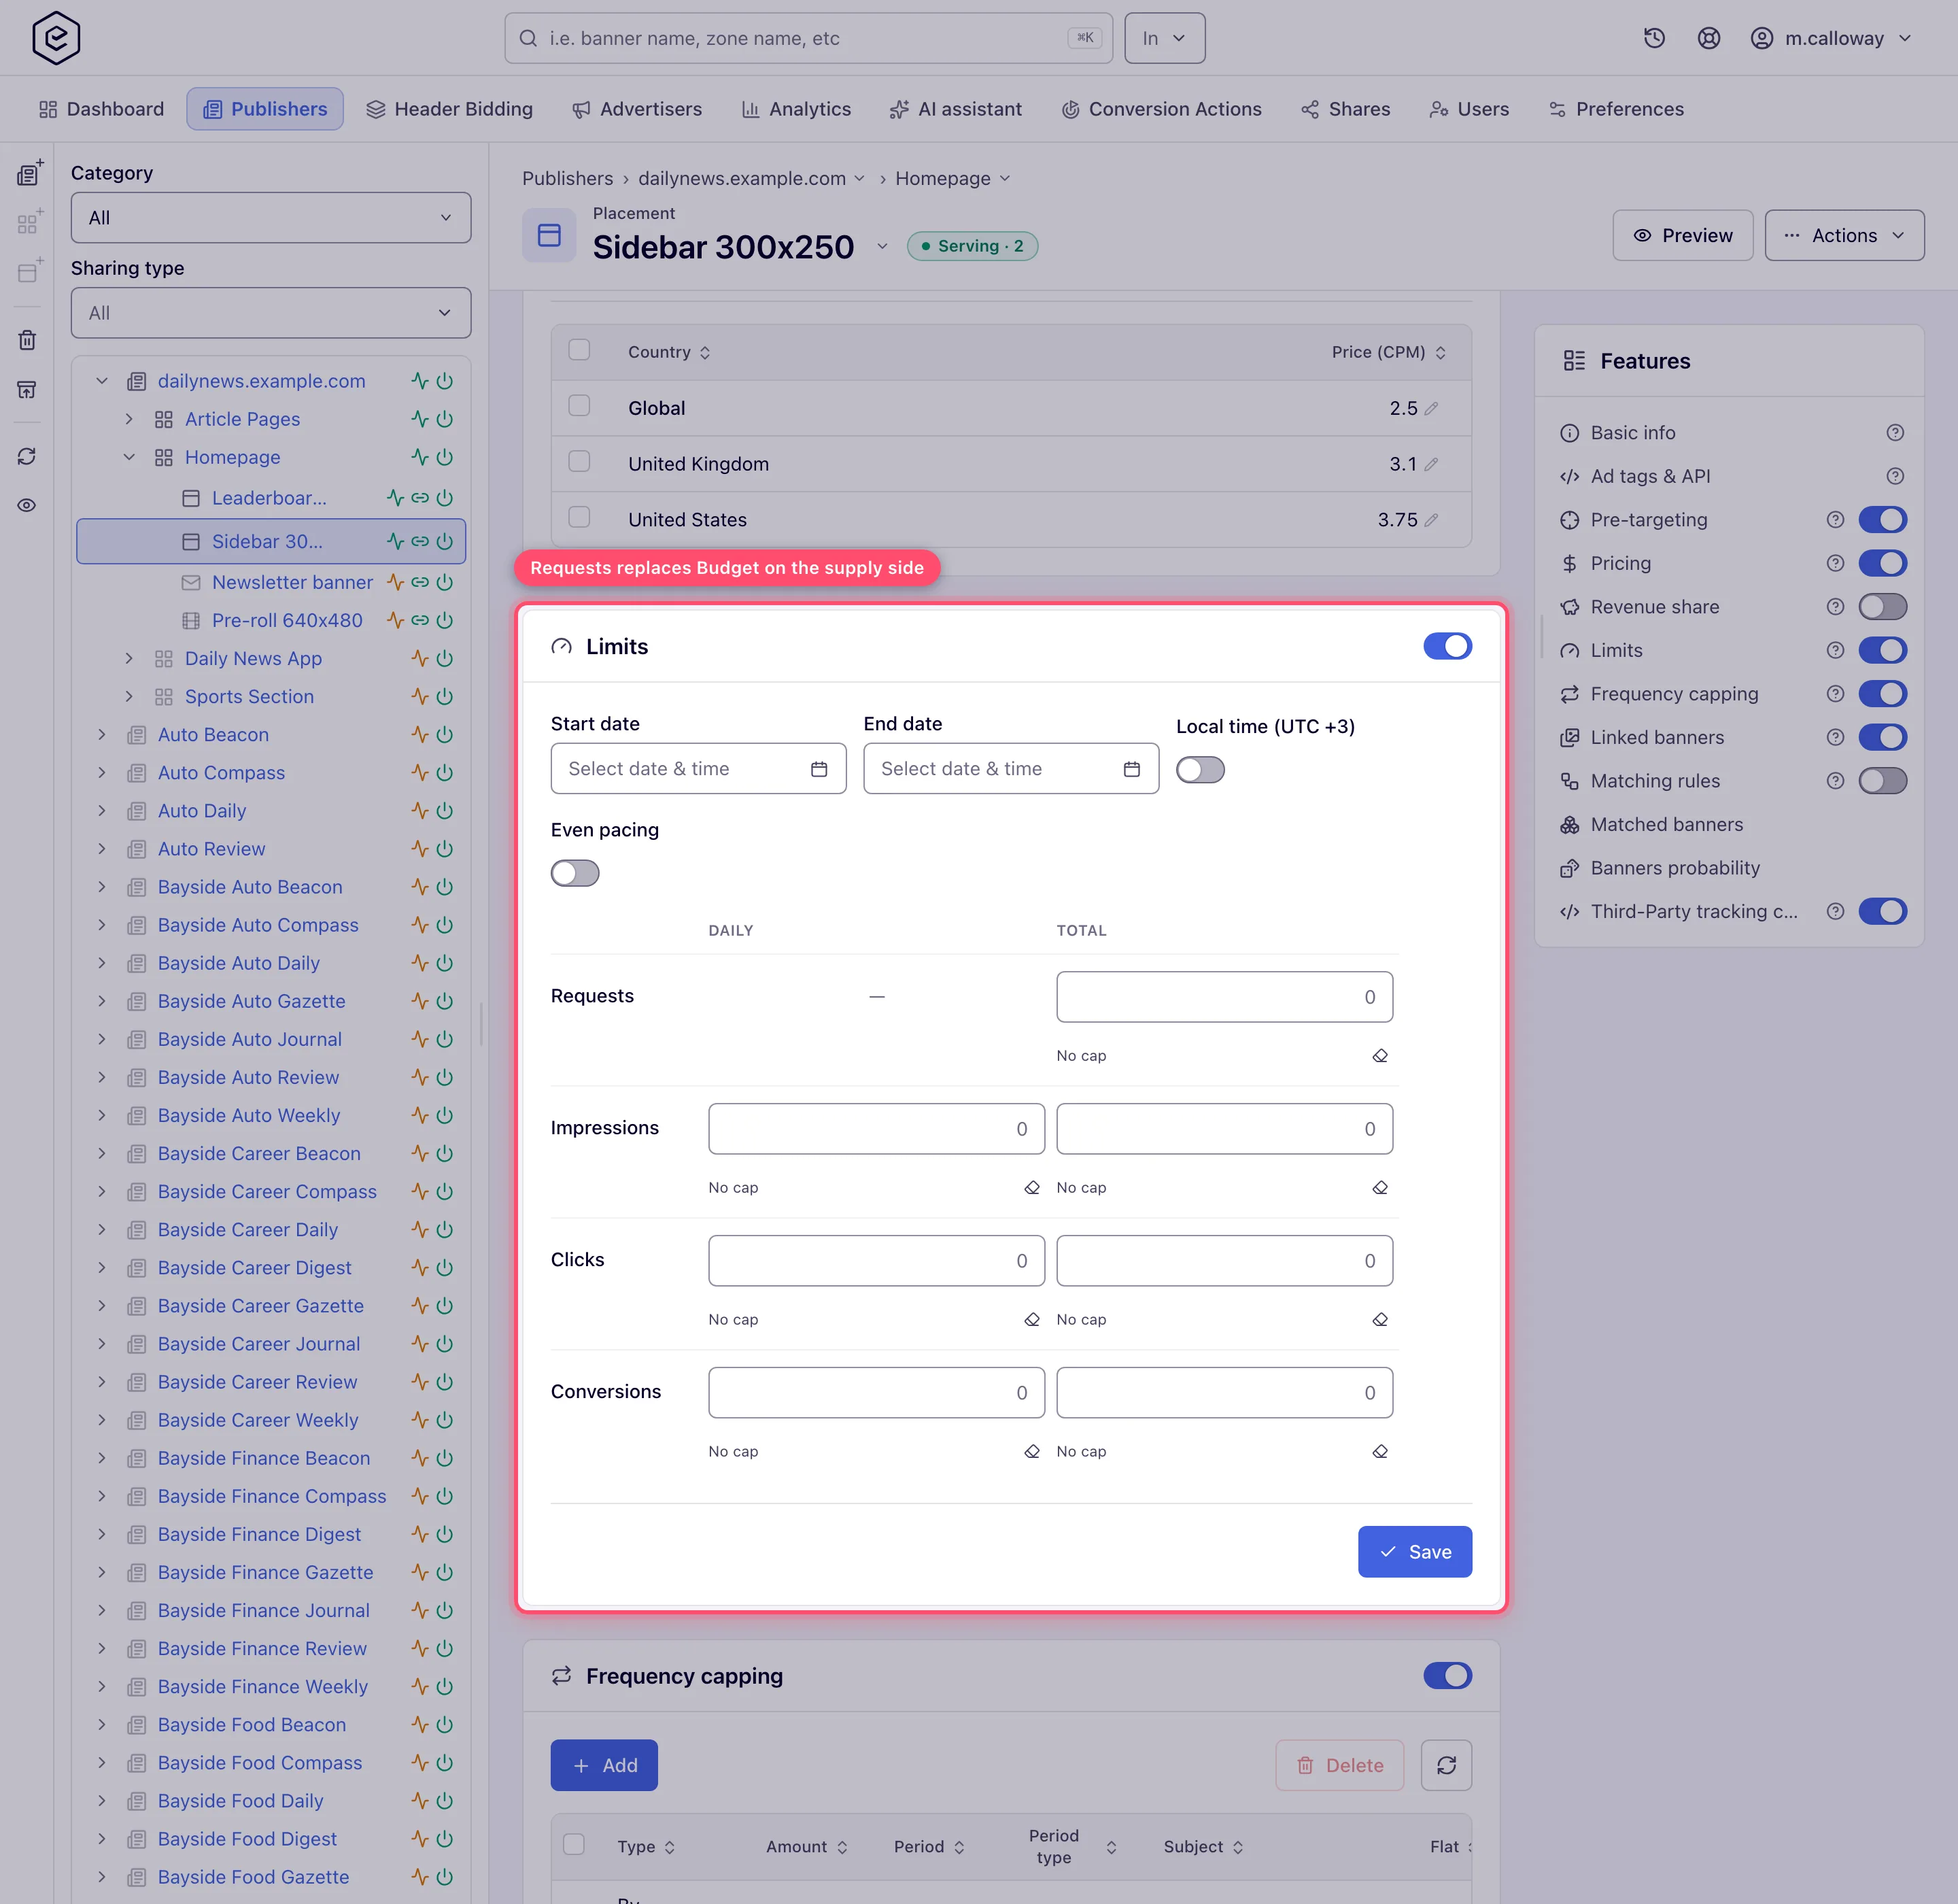1958x1904 pixels.
Task: Click the link icon on Newsletter banner row
Action: [x=420, y=582]
